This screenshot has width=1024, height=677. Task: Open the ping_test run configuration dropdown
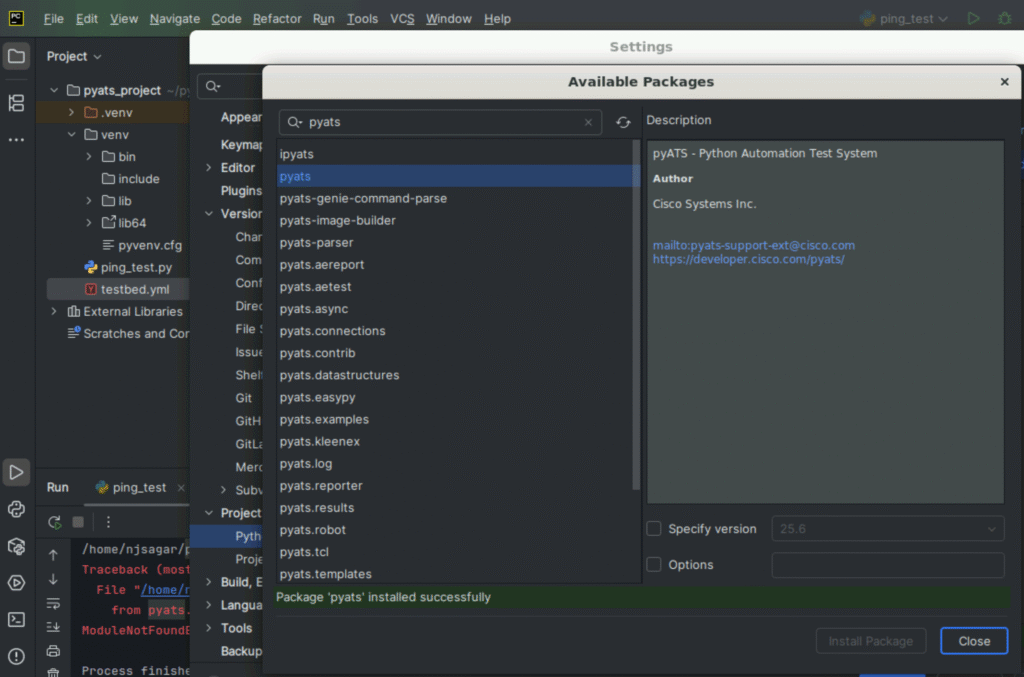pos(904,18)
